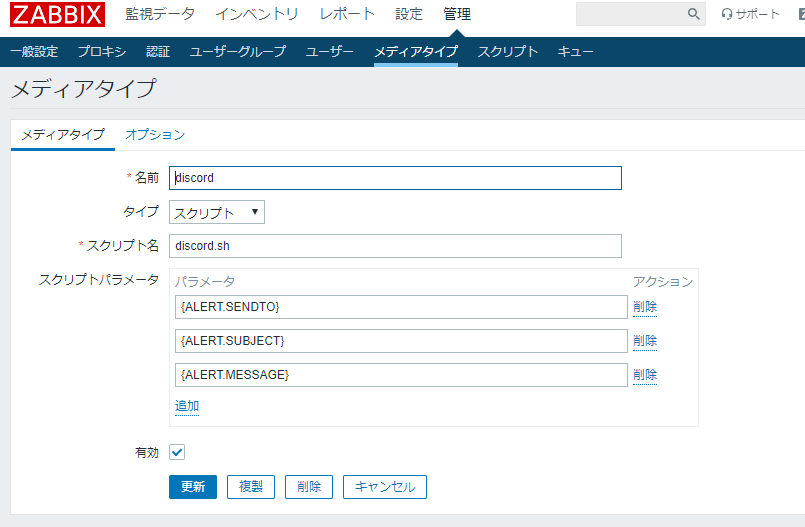Toggle the 有効 checkbox
This screenshot has width=805, height=527.
click(x=177, y=452)
